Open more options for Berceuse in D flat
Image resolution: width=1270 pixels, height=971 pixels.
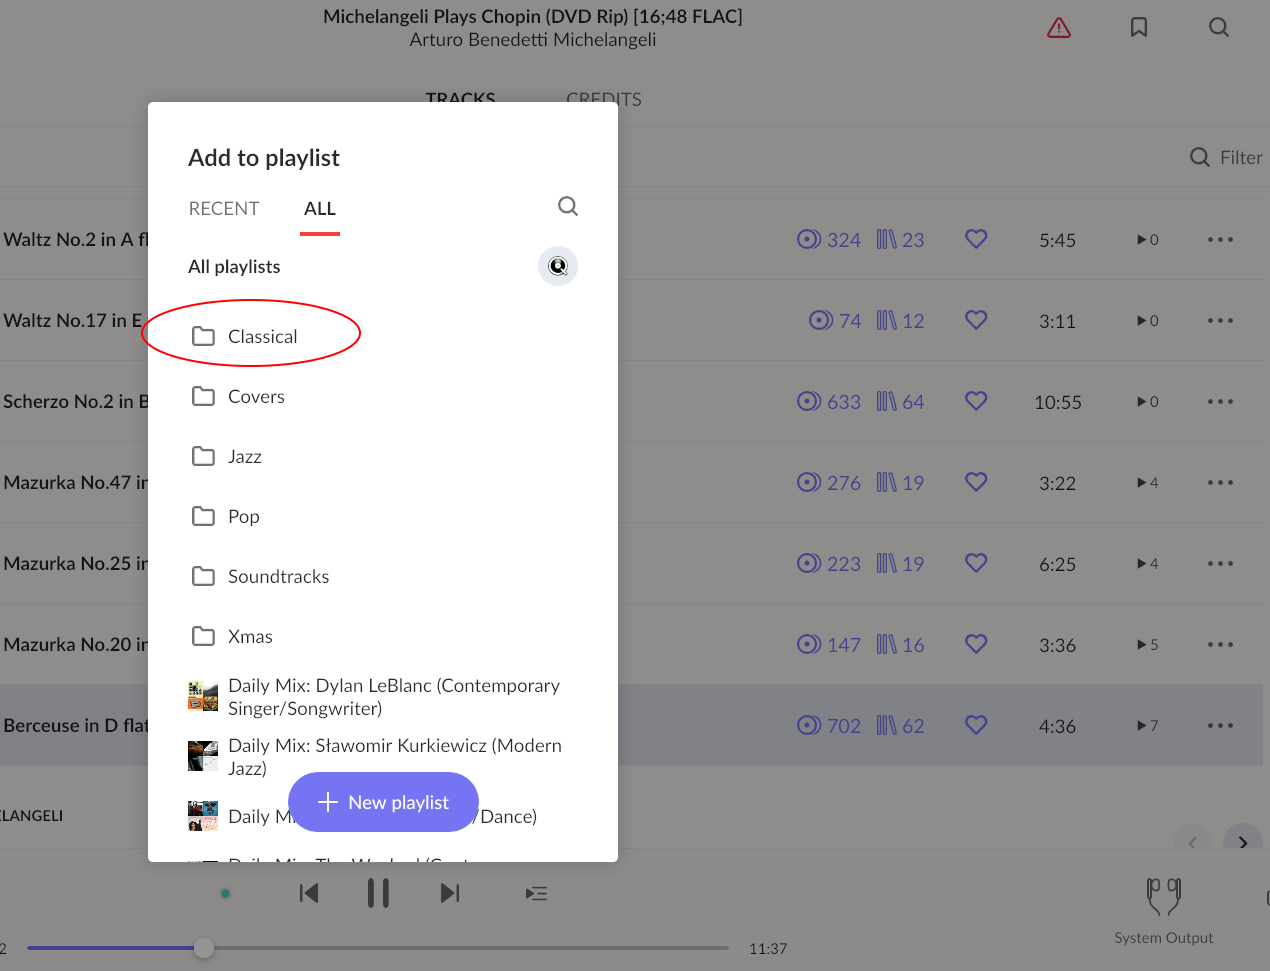1220,725
